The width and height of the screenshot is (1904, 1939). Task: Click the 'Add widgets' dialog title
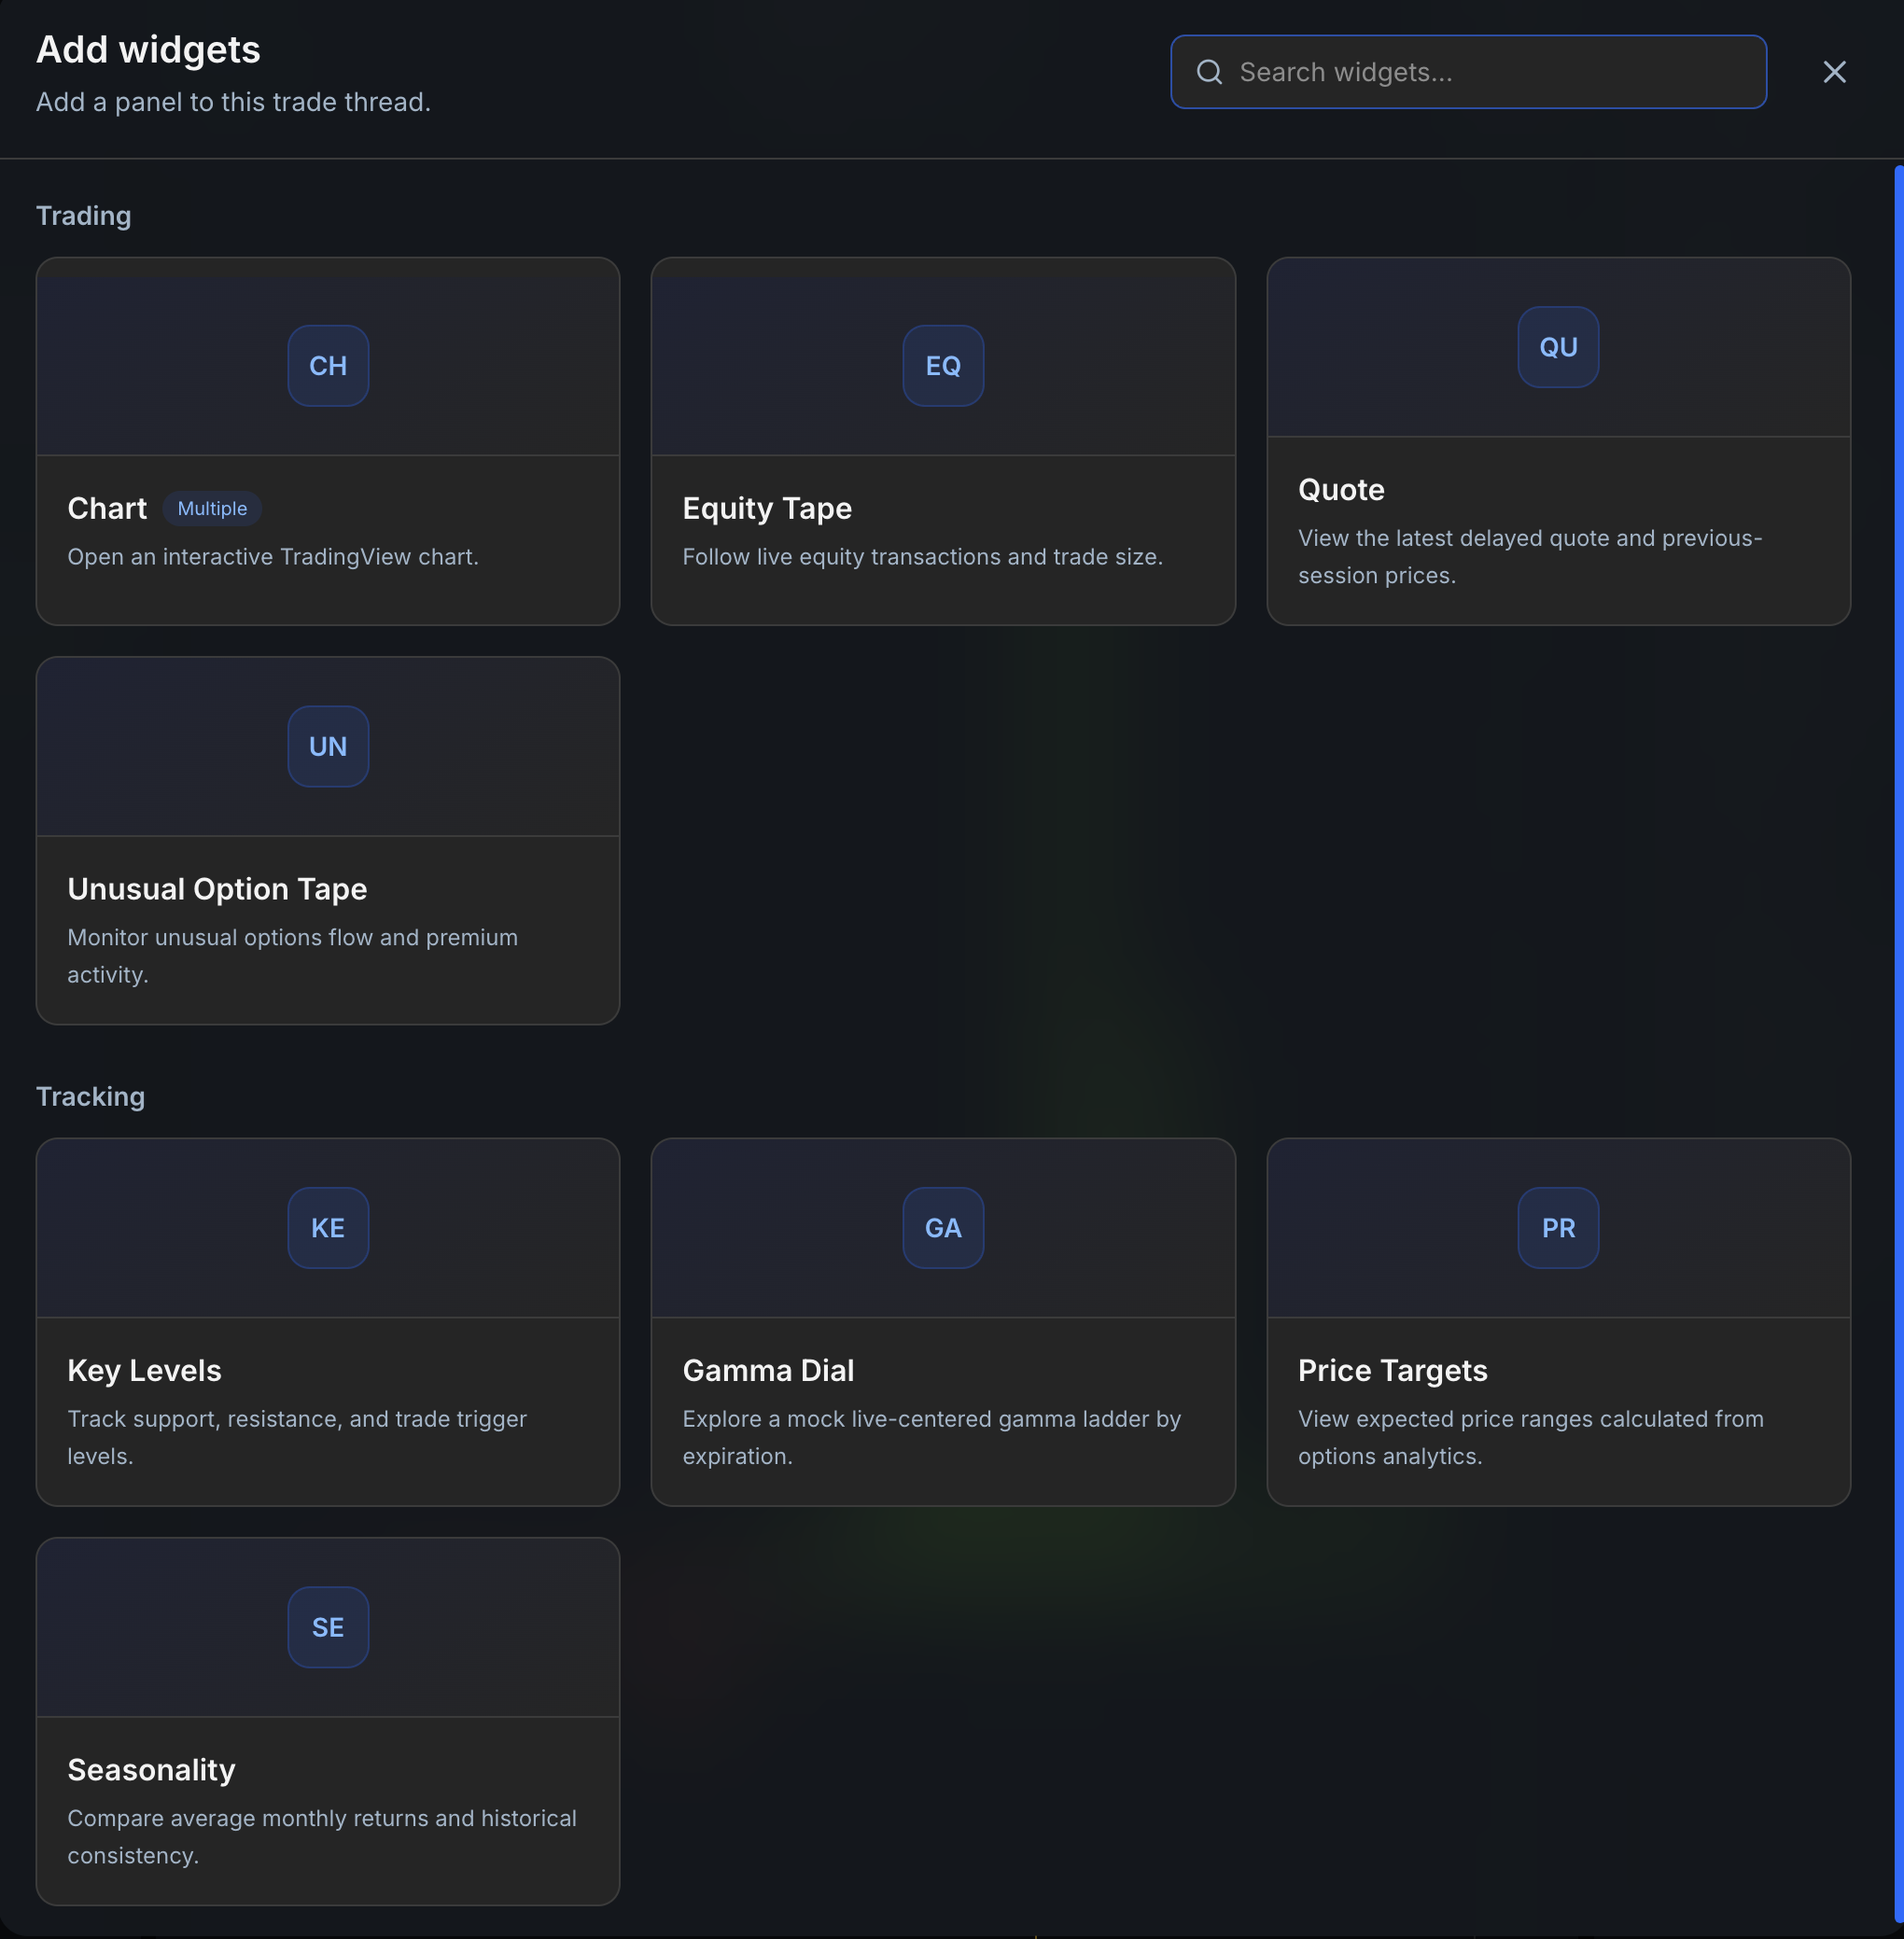click(148, 50)
